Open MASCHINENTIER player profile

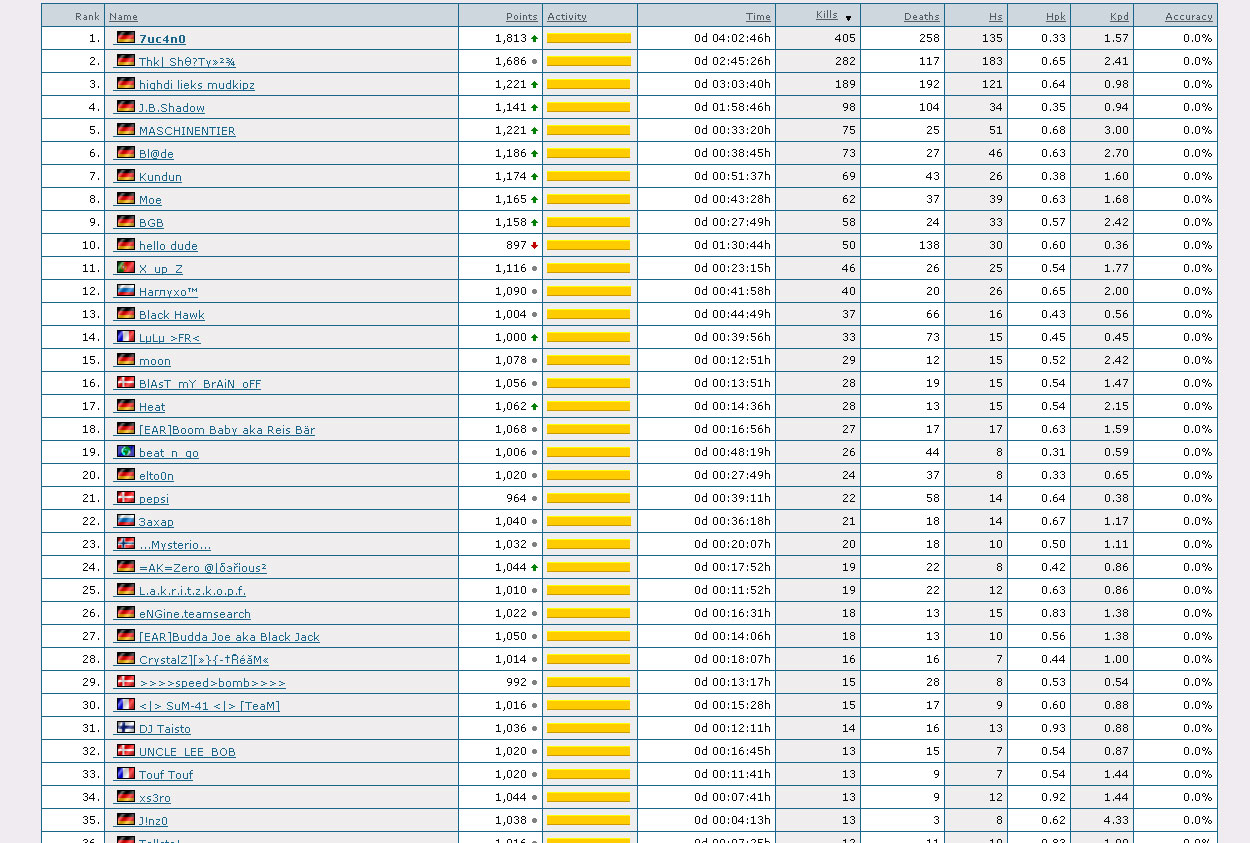[187, 131]
